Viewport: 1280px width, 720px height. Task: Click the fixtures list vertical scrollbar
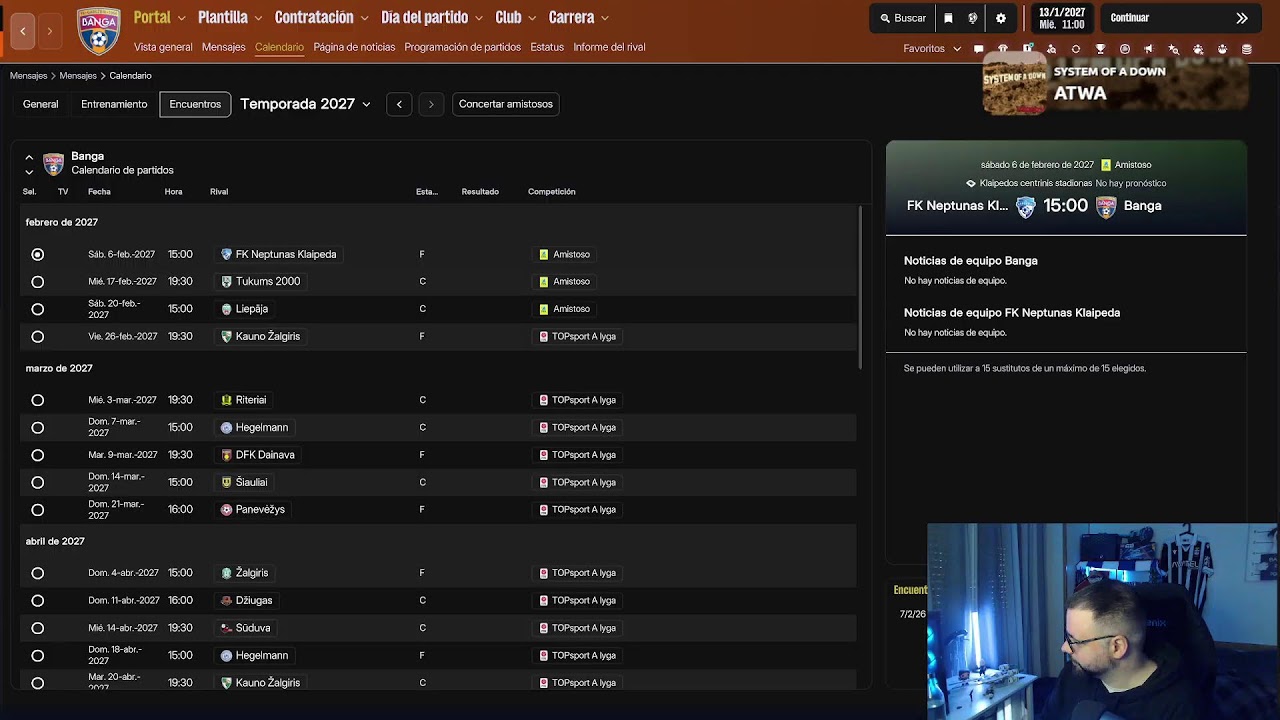(x=859, y=289)
